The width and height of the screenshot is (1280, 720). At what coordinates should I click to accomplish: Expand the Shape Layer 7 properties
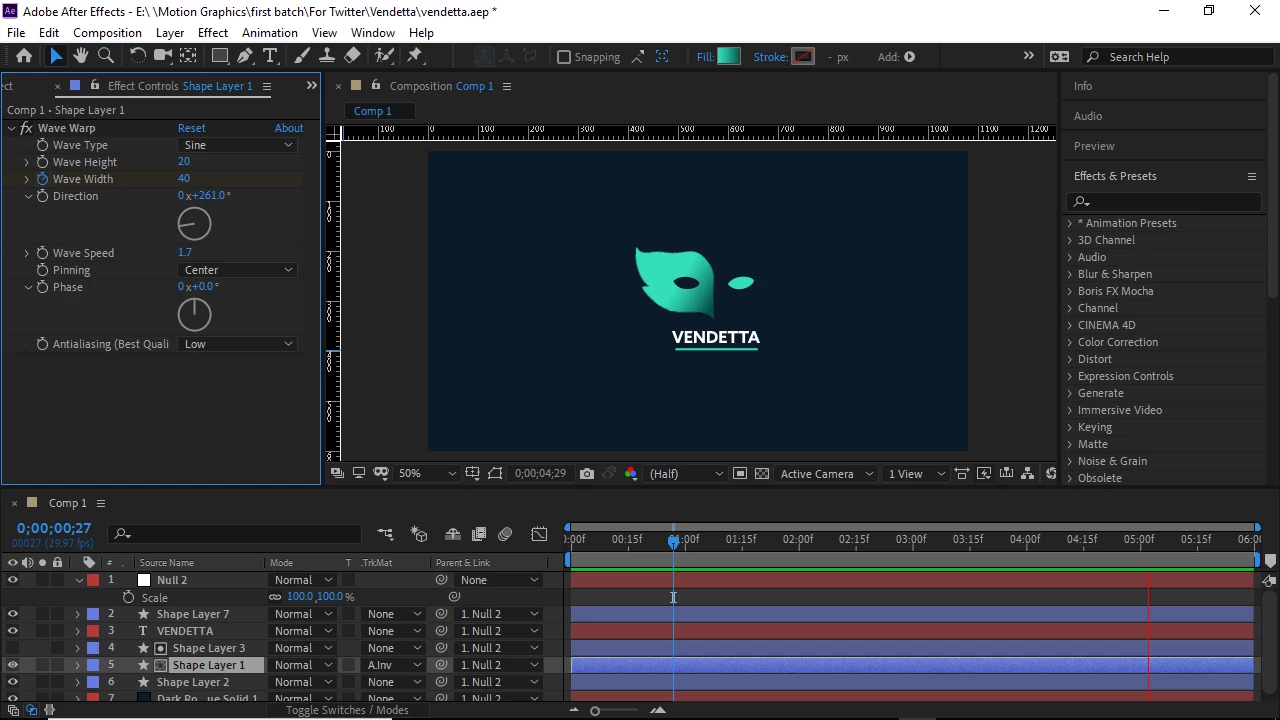coord(78,614)
